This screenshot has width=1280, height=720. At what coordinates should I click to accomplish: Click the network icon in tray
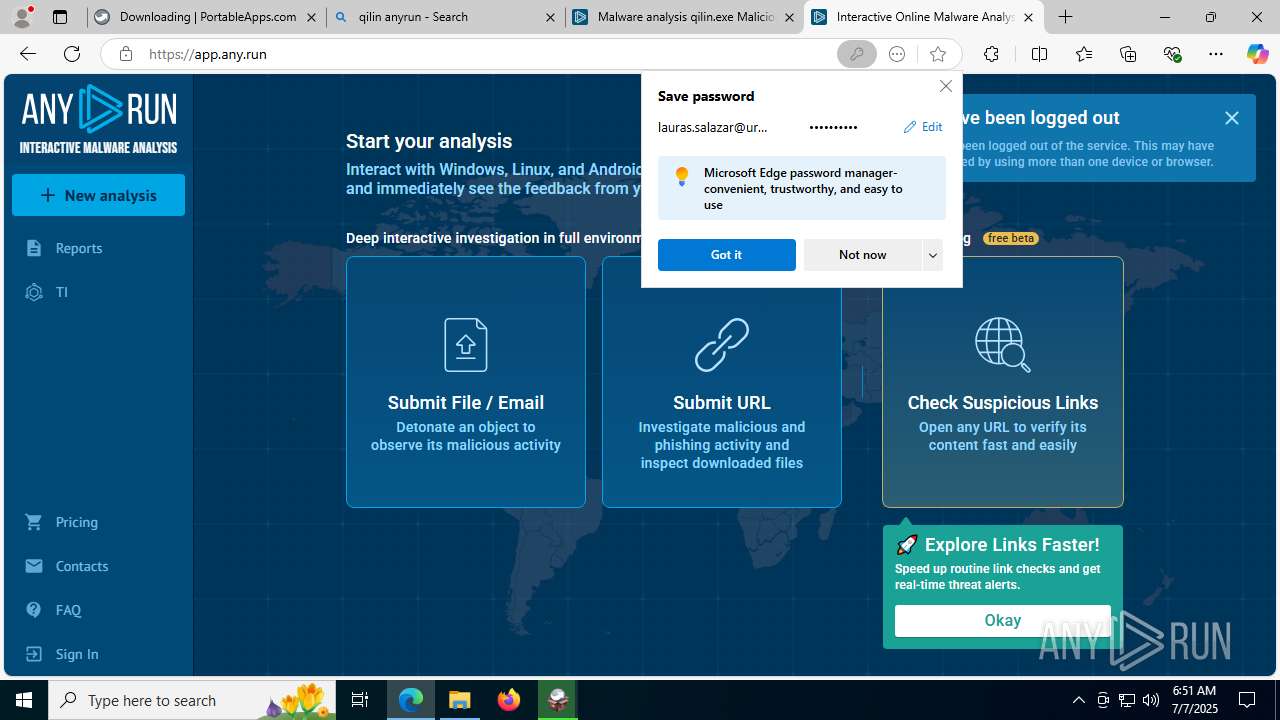tap(1126, 700)
